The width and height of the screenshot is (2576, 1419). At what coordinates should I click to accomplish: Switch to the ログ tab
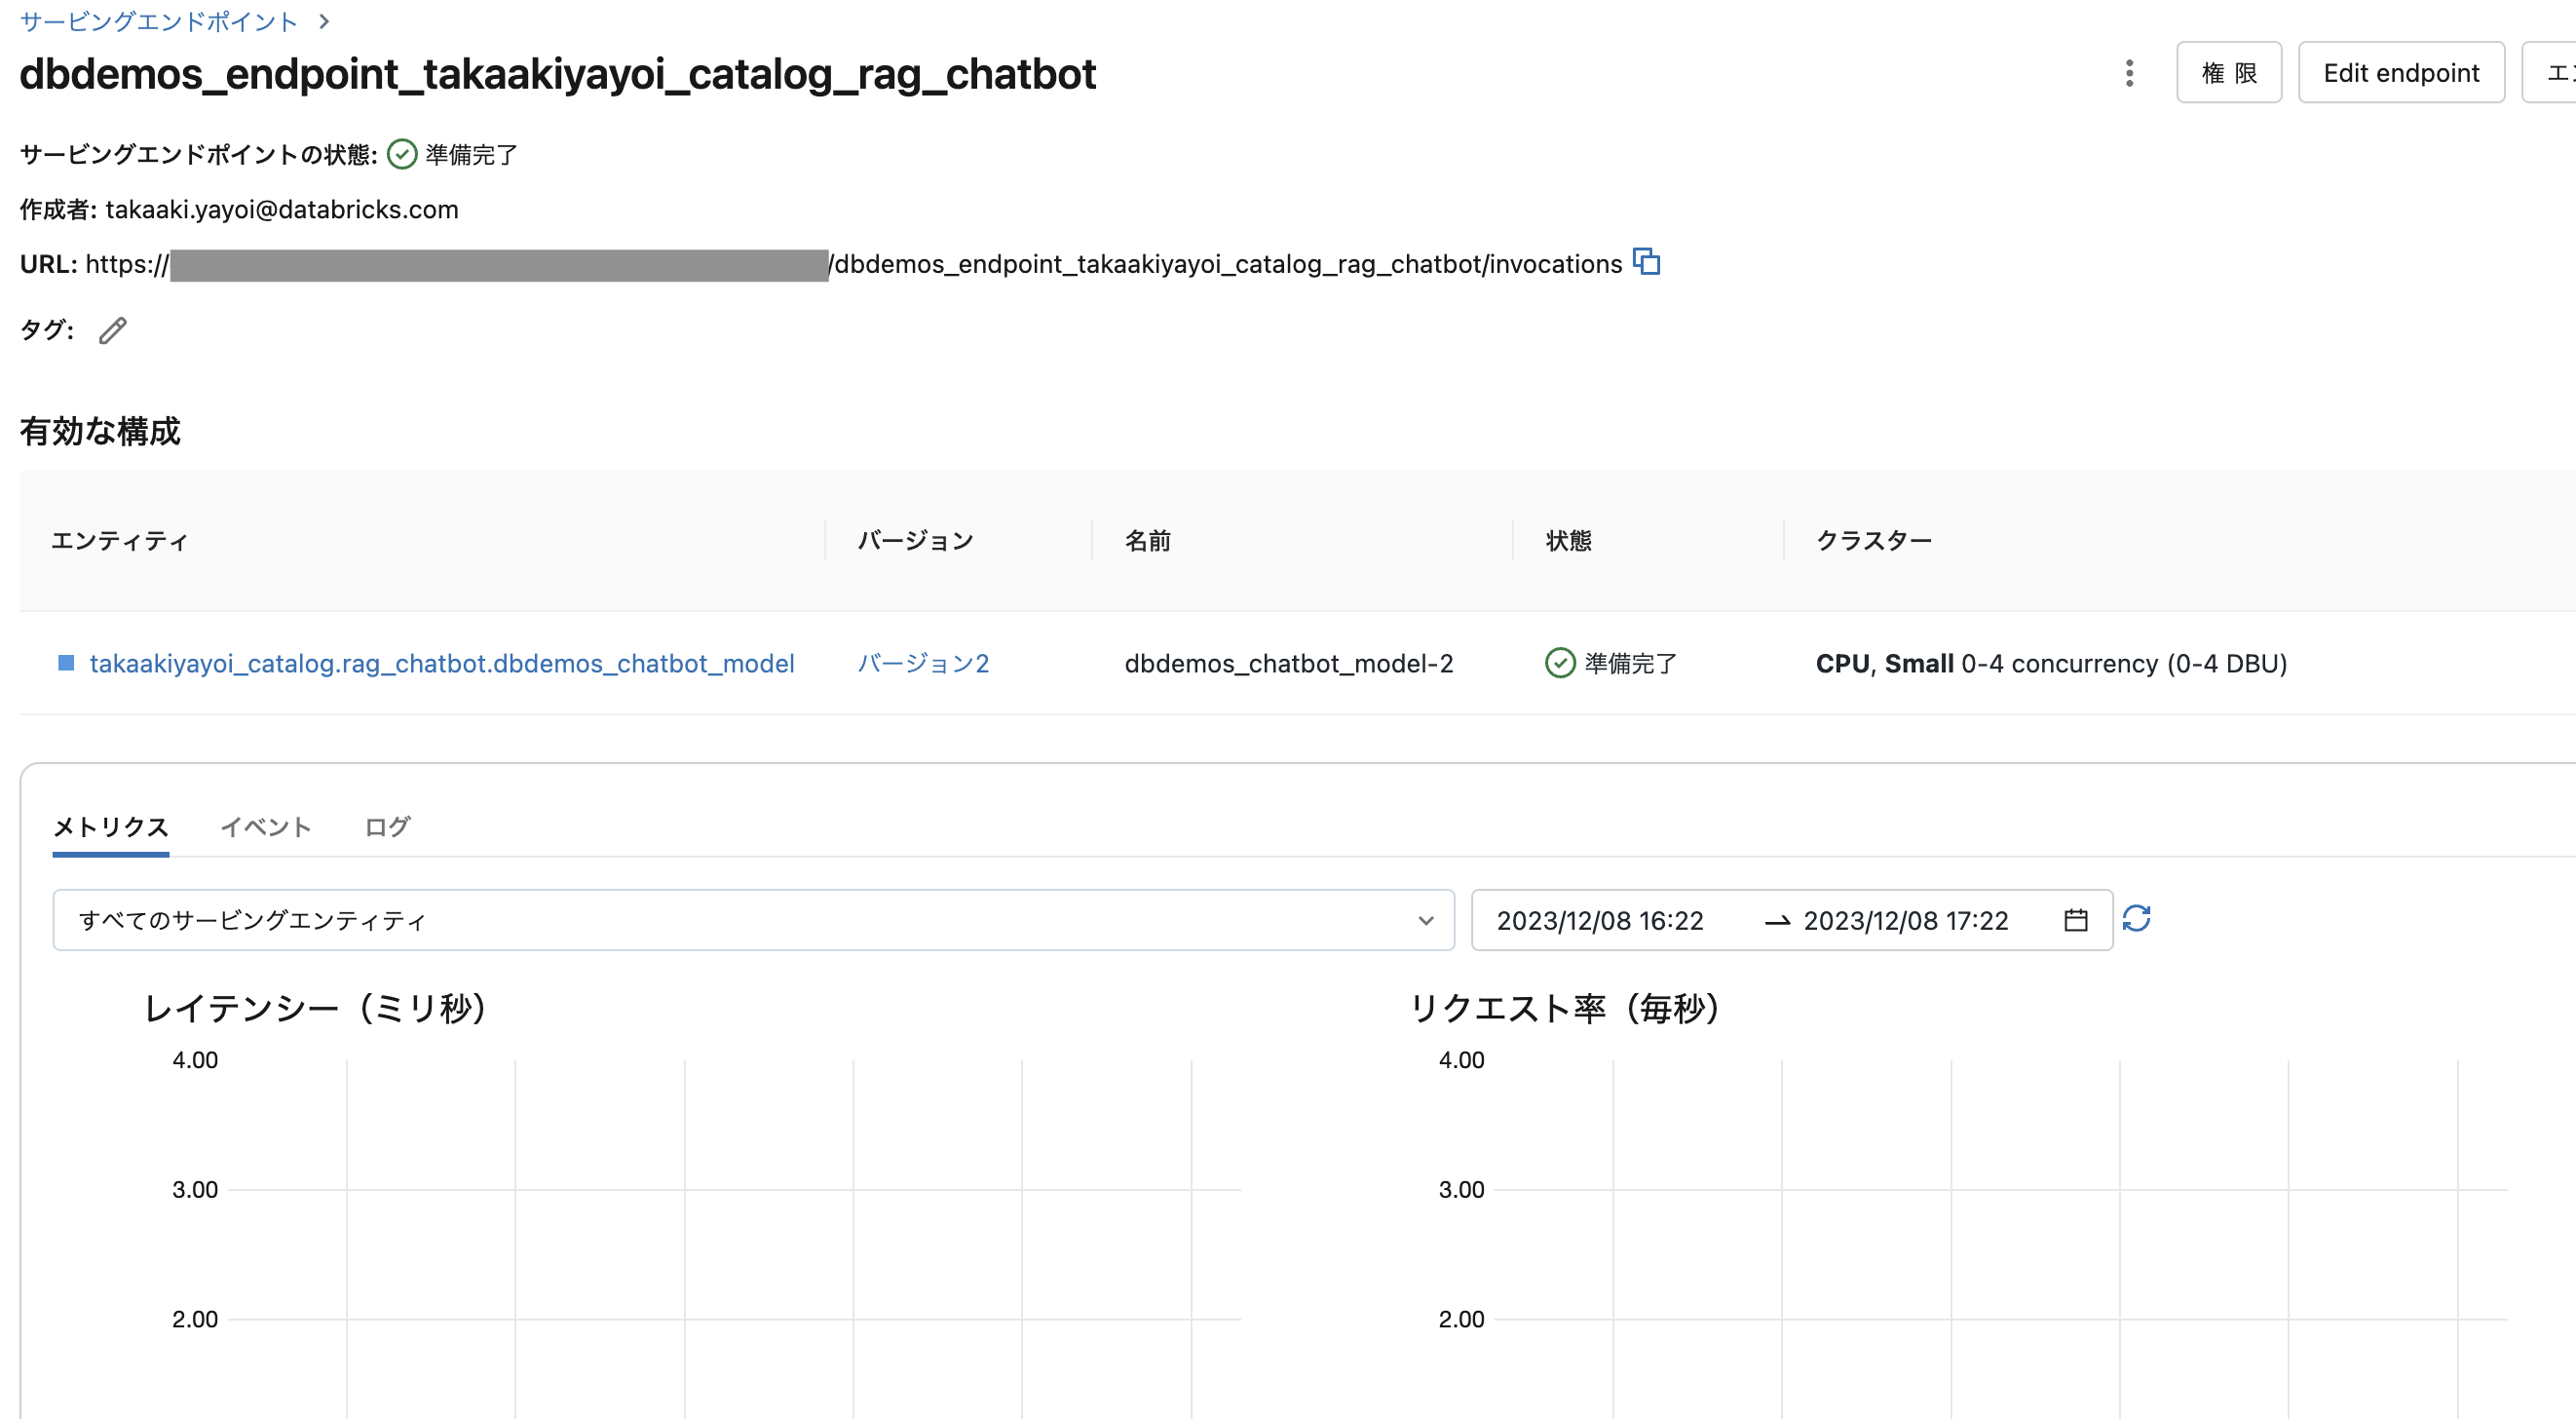(386, 827)
